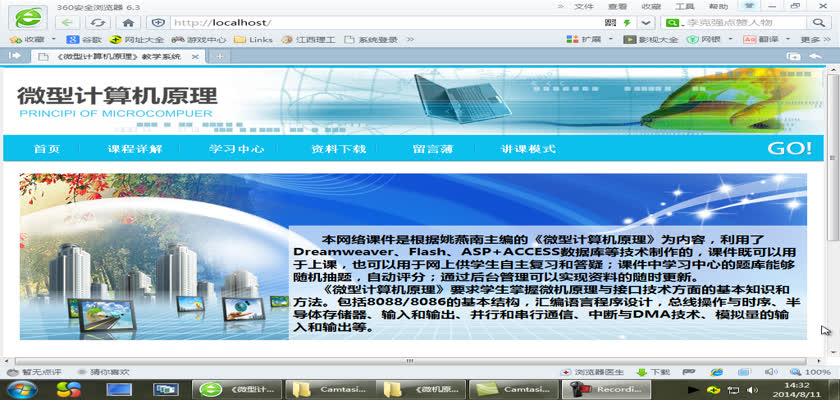Open the 谷歌 bookmark
This screenshot has height=400, width=840.
click(x=84, y=40)
